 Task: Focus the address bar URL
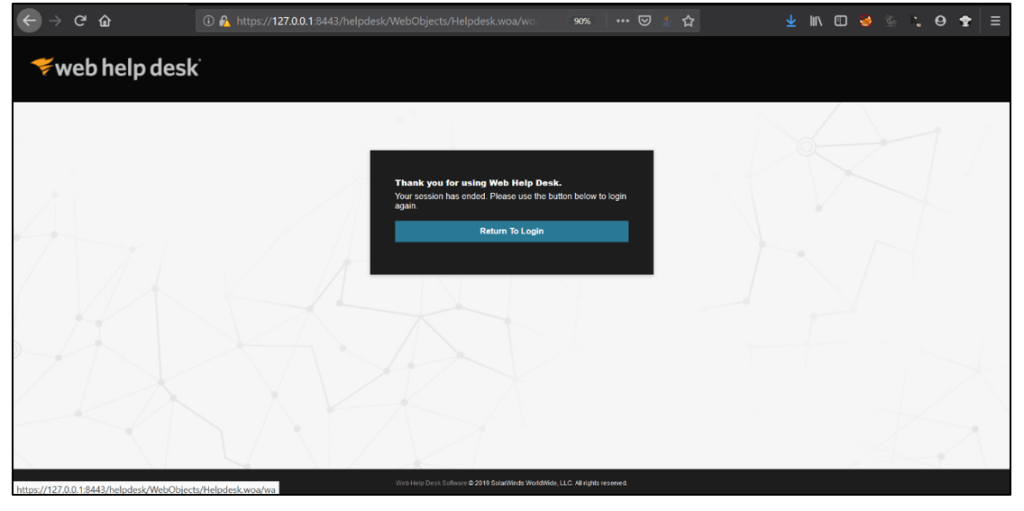click(387, 21)
